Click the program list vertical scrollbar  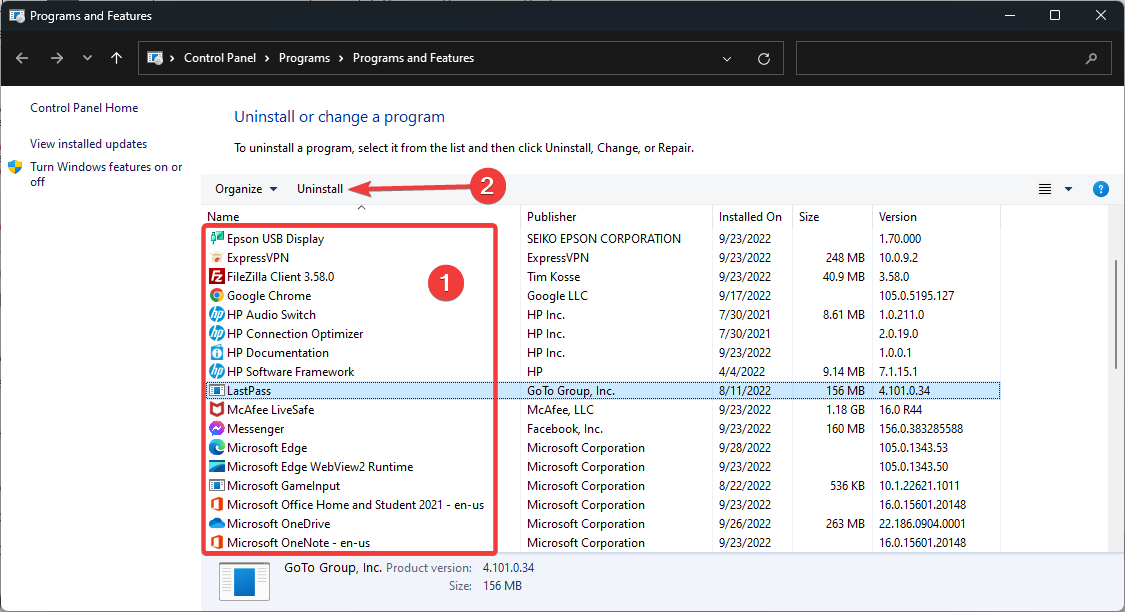1116,316
